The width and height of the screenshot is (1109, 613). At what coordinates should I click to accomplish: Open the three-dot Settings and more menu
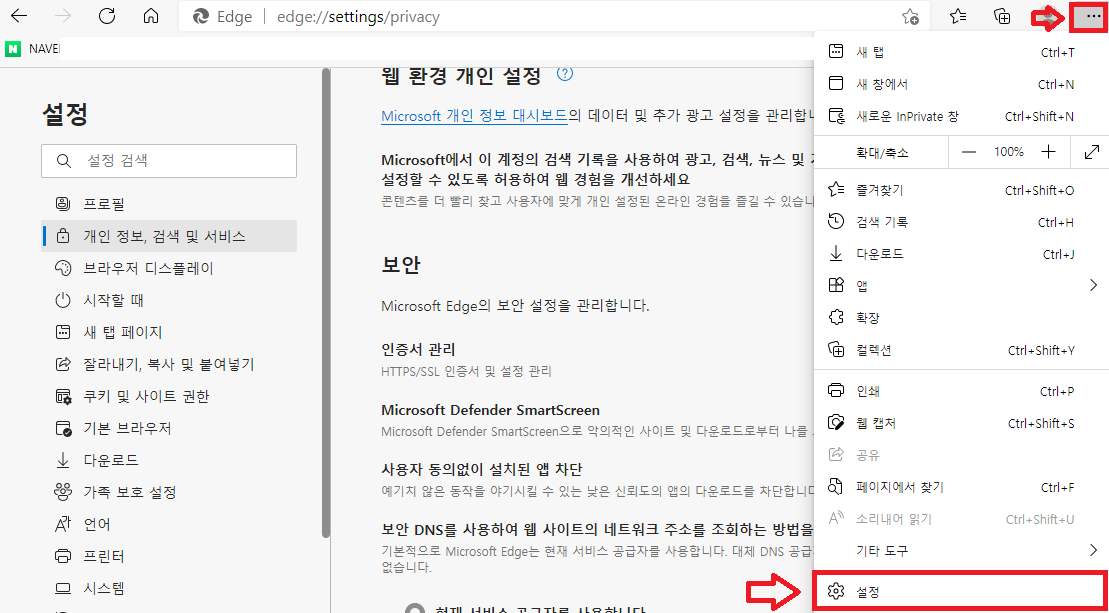pyautogui.click(x=1092, y=17)
